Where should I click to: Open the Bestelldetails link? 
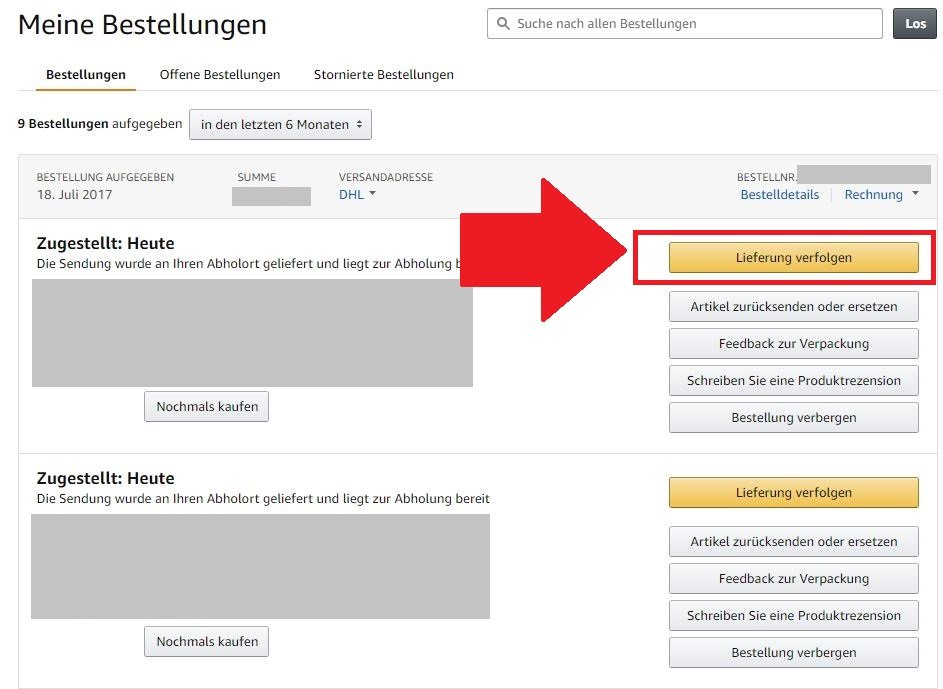[779, 195]
